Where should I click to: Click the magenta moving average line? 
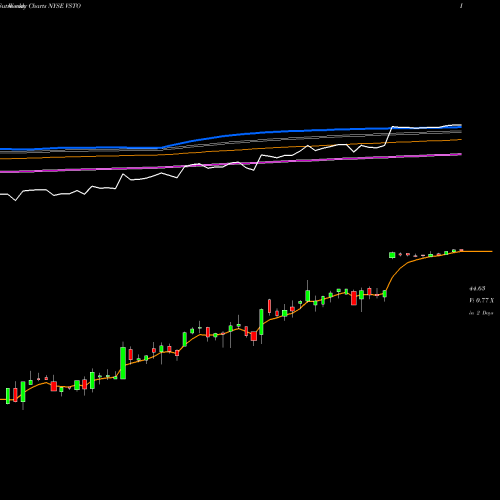tap(231, 163)
